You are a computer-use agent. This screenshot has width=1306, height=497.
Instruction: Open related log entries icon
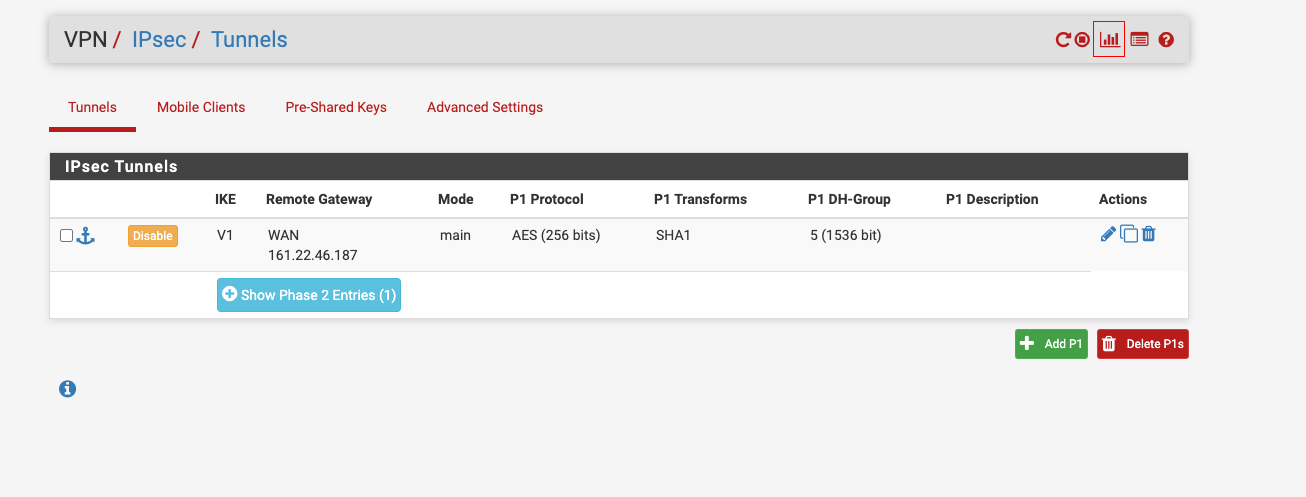click(1139, 40)
